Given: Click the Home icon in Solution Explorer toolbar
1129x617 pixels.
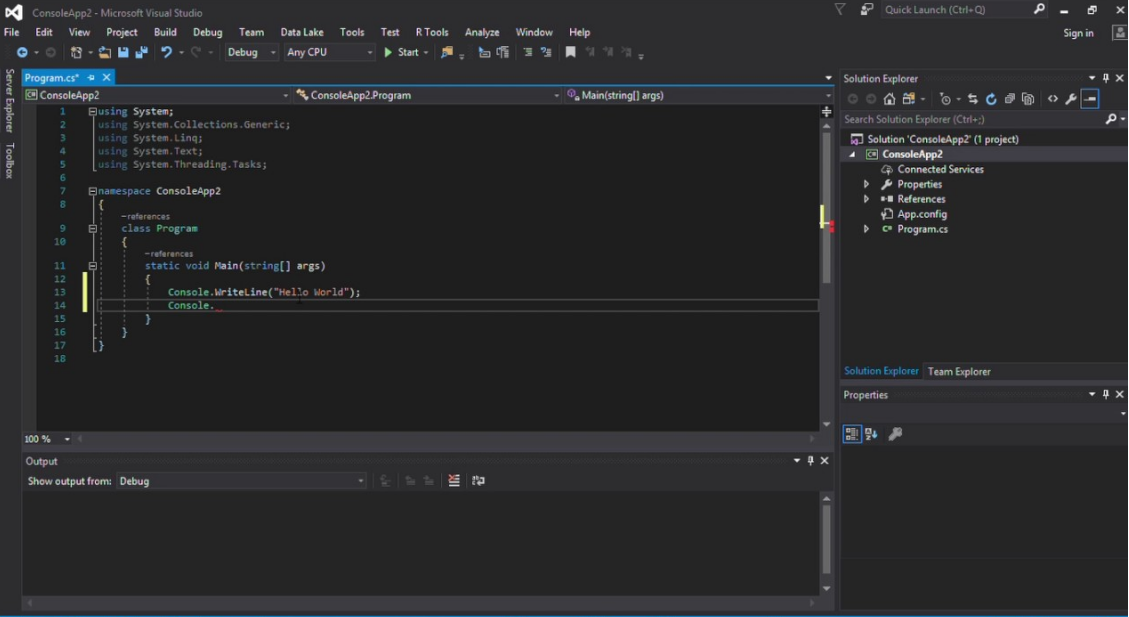Looking at the screenshot, I should tap(888, 98).
